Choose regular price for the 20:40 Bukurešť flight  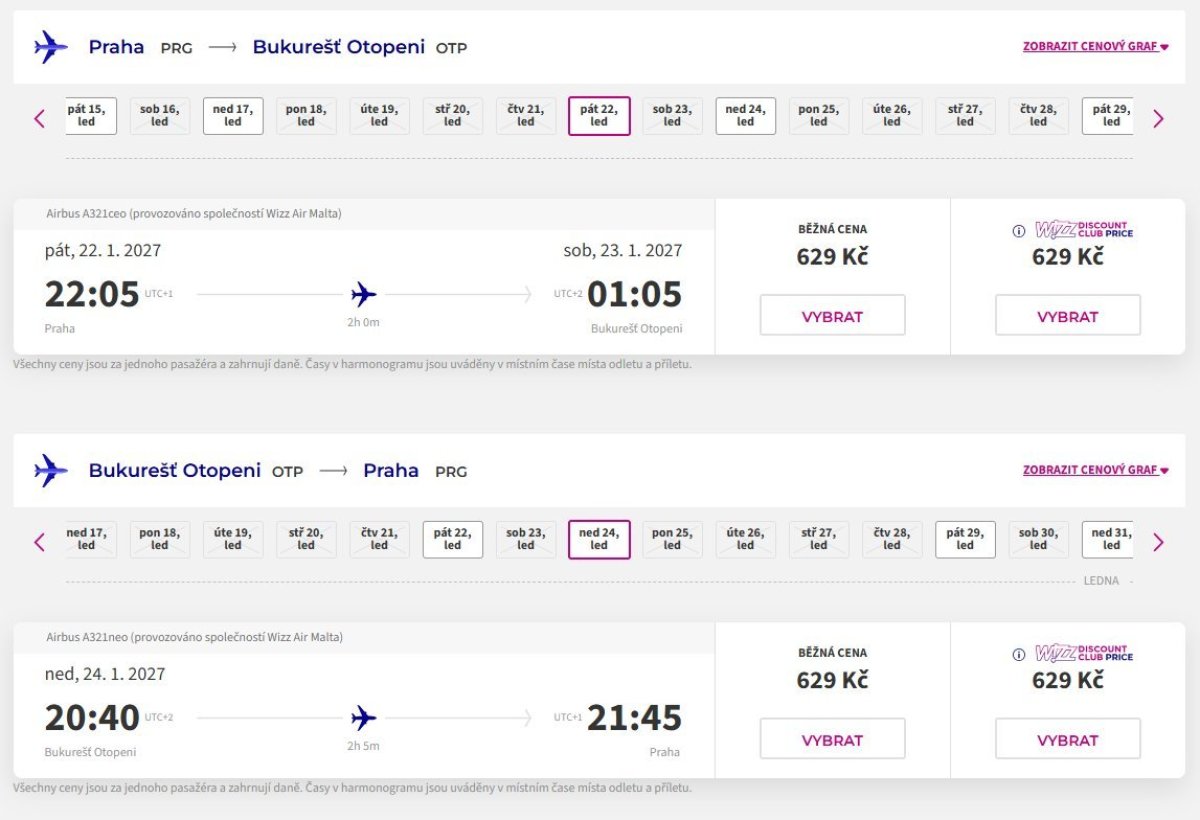tap(832, 739)
